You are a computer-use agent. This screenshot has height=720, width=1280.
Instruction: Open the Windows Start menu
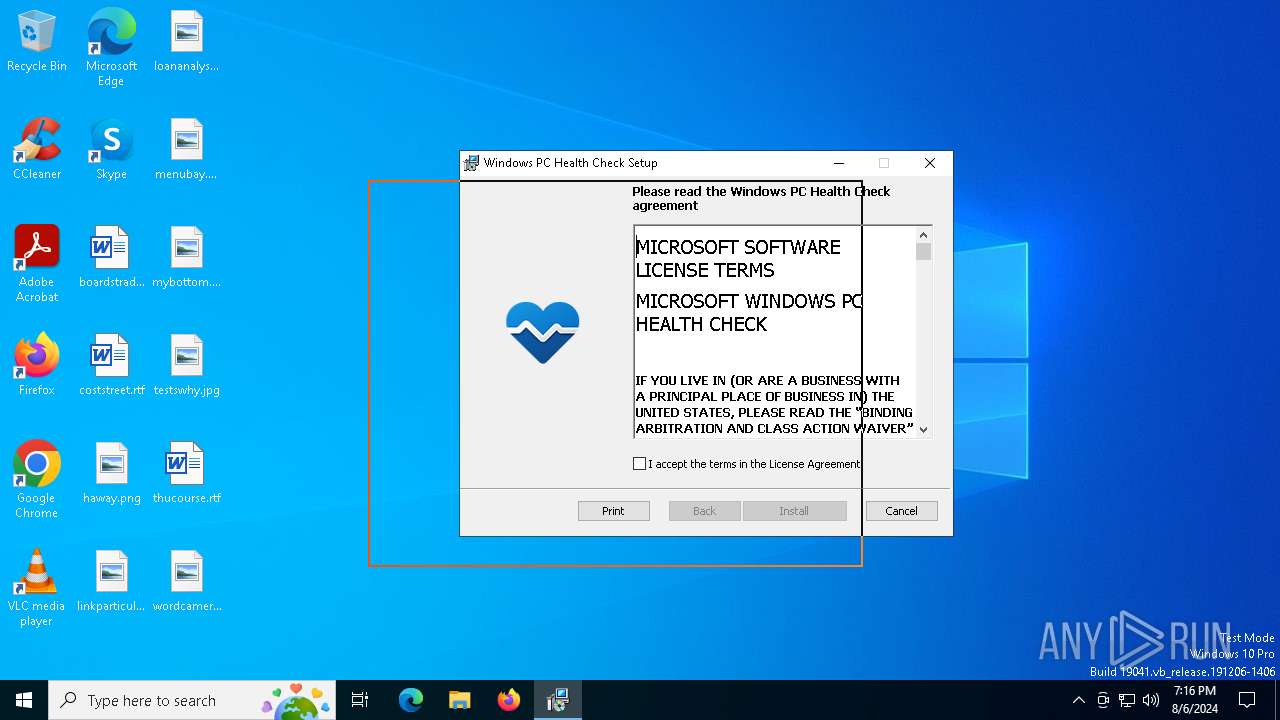tap(24, 700)
